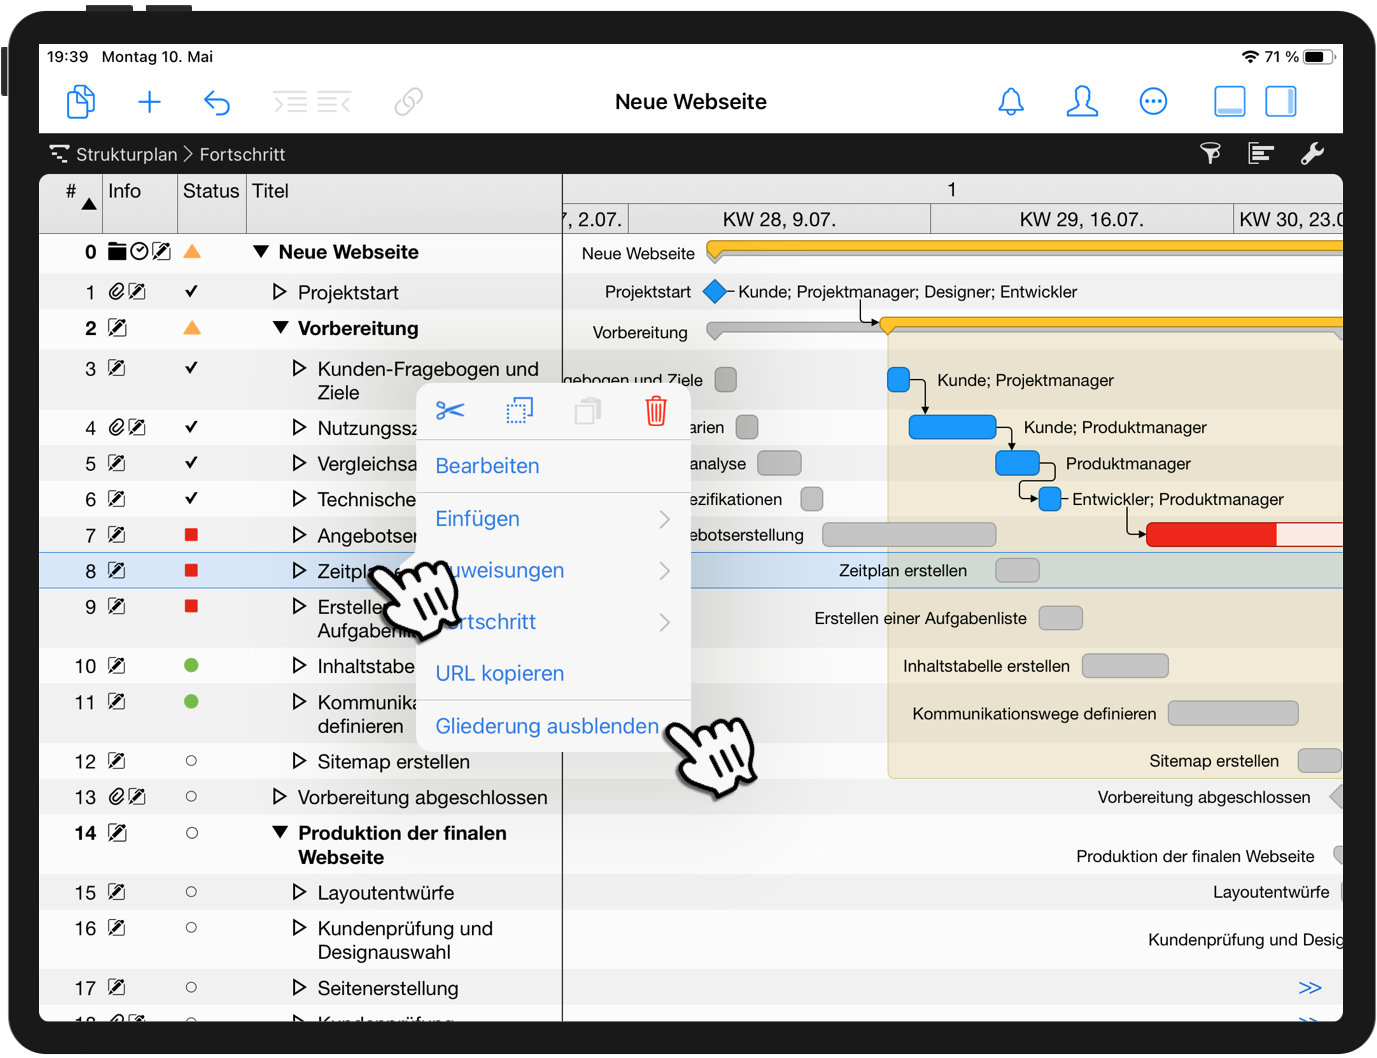Image resolution: width=1377 pixels, height=1058 pixels.
Task: Click the double-arrow jump control at bottom right
Action: tap(1310, 987)
